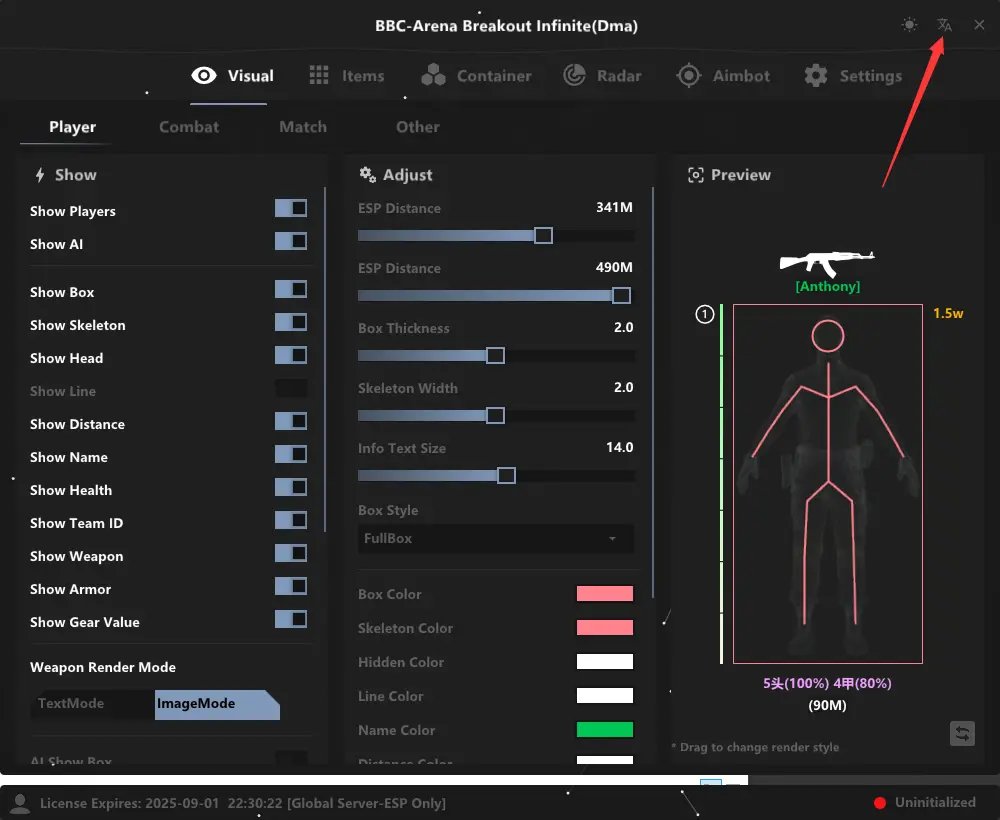This screenshot has height=820, width=1000.
Task: Click the AK-47 weapon image in Preview
Action: coord(826,263)
